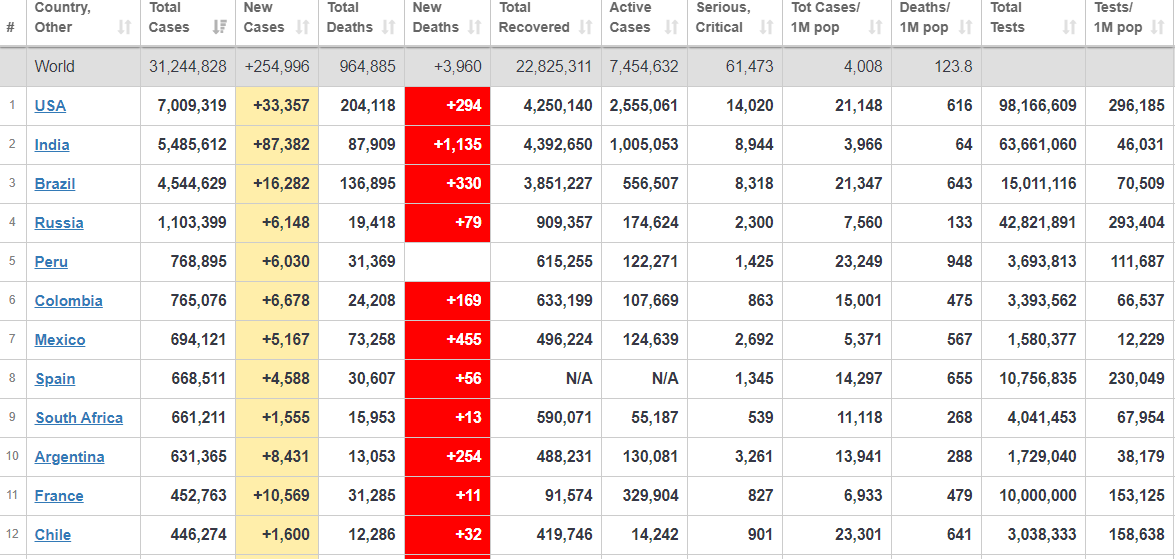Click Brazil total recovered 3,851,227
The width and height of the screenshot is (1175, 559).
pos(558,184)
